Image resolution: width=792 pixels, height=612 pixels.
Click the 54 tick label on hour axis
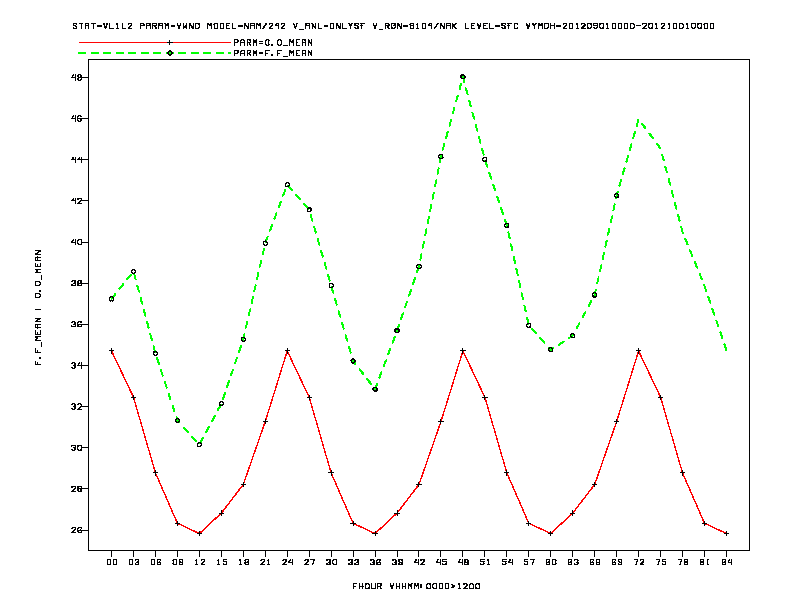pyautogui.click(x=507, y=562)
